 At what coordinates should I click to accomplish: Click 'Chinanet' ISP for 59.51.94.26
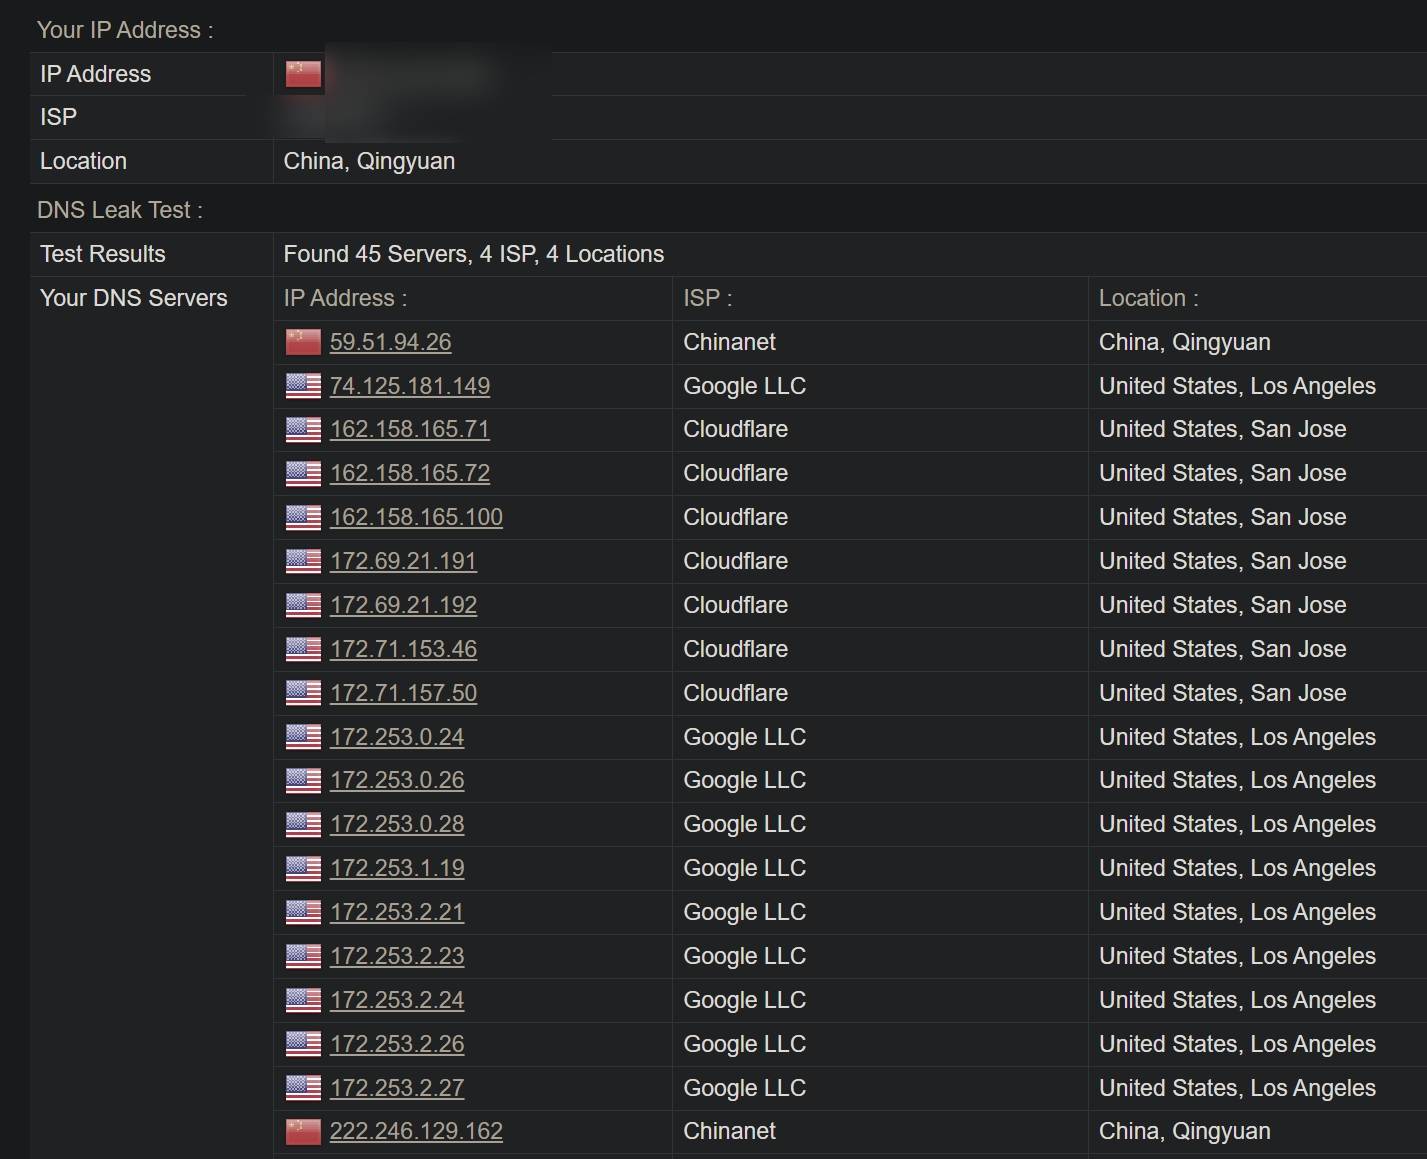tap(729, 342)
